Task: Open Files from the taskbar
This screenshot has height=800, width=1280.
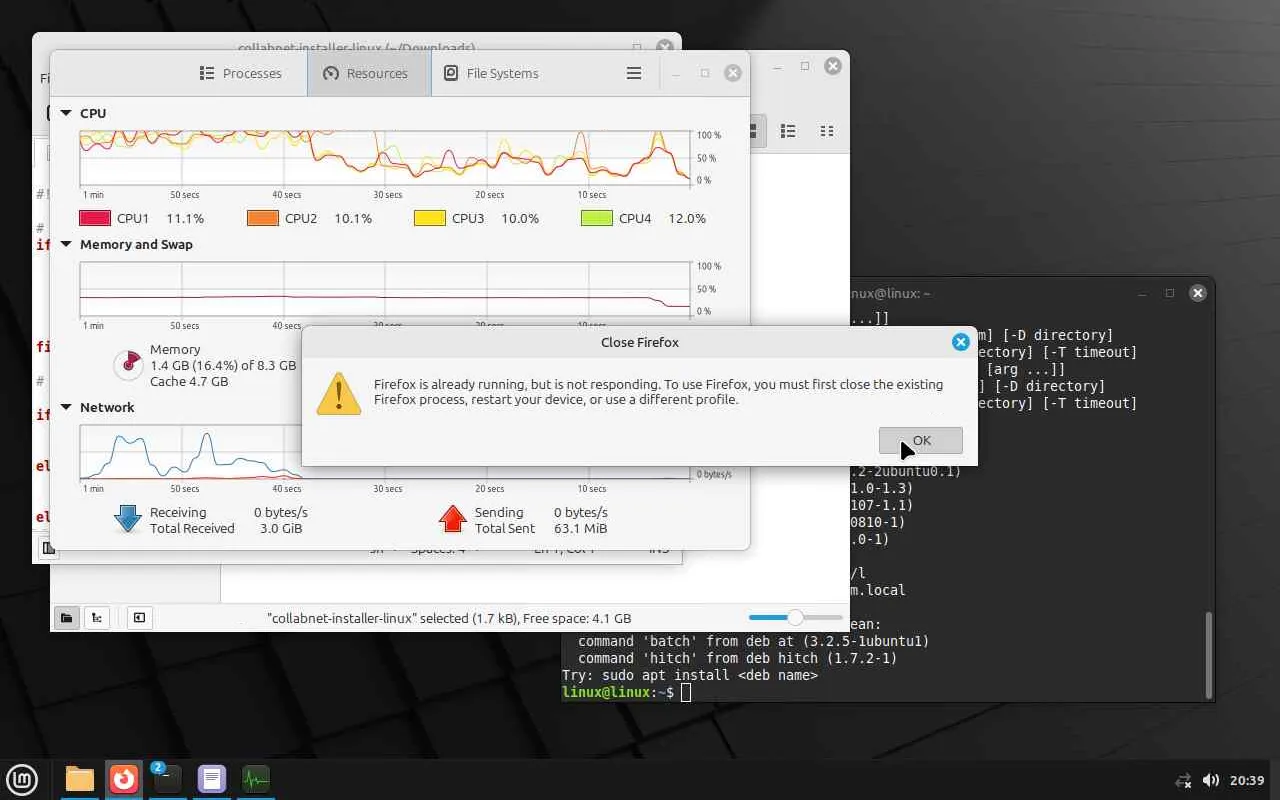Action: pos(79,779)
